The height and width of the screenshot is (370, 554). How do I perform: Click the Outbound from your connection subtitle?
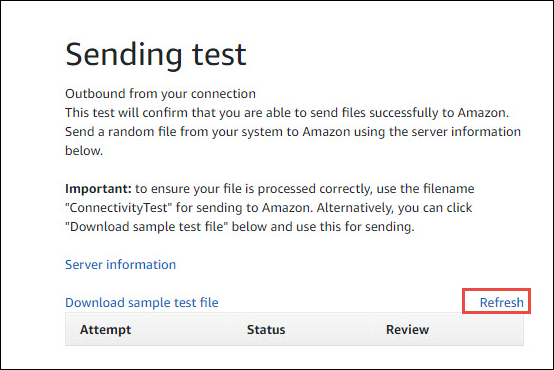click(160, 94)
